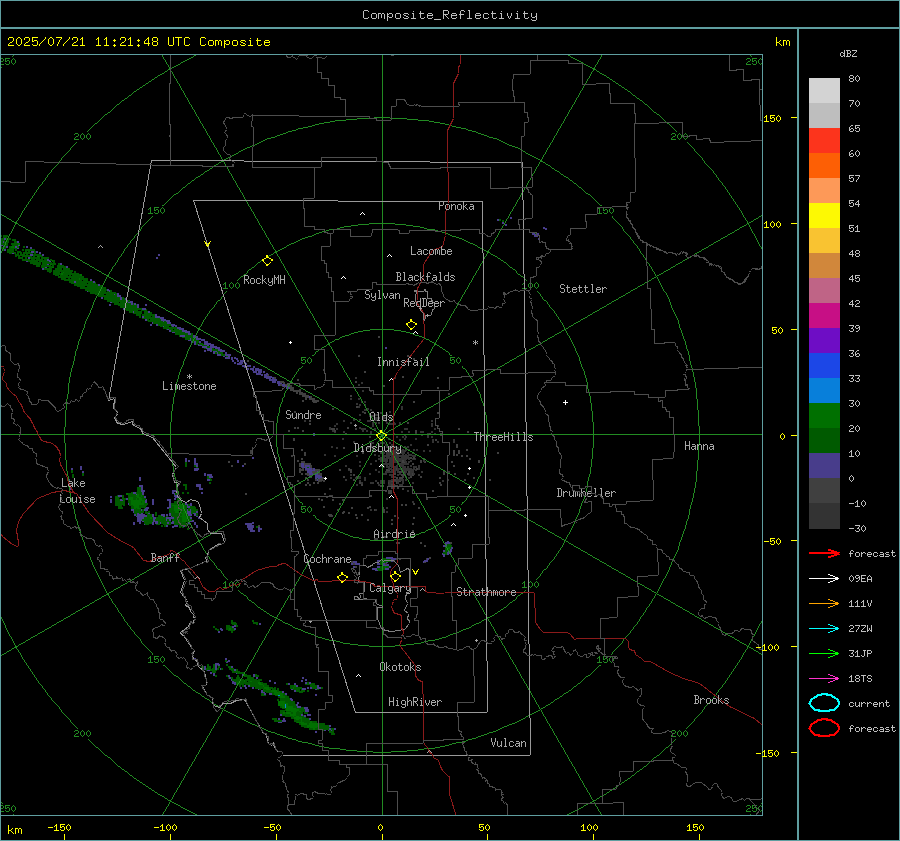Click the white plus marker west of Hanna
This screenshot has height=841, width=900.
click(x=565, y=402)
